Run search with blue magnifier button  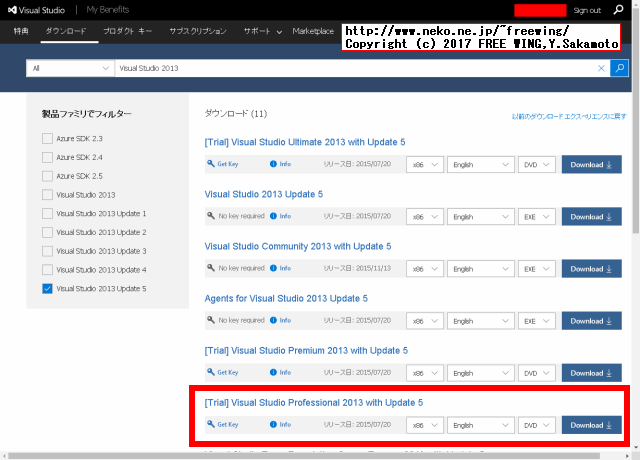pyautogui.click(x=619, y=68)
